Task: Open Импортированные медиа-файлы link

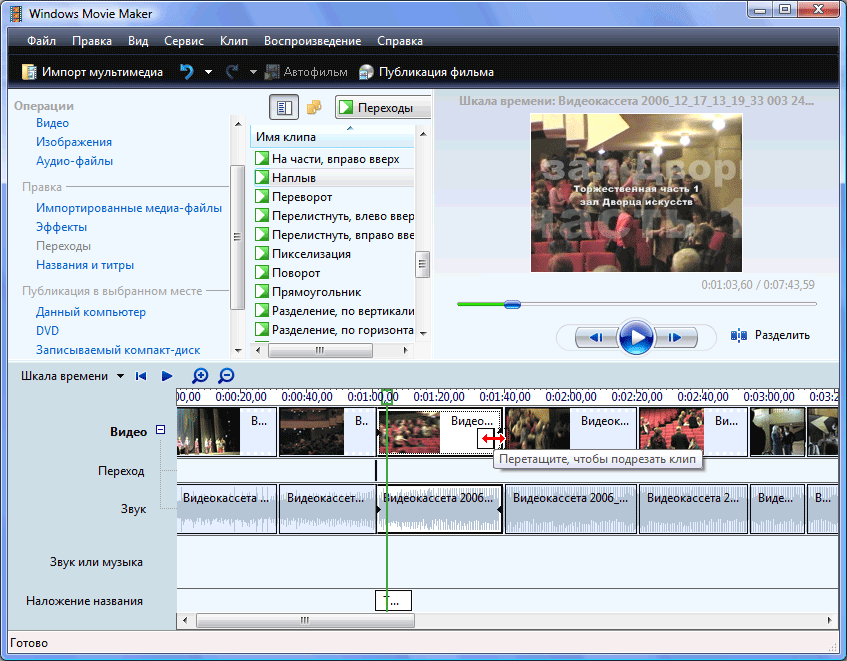Action: 129,208
